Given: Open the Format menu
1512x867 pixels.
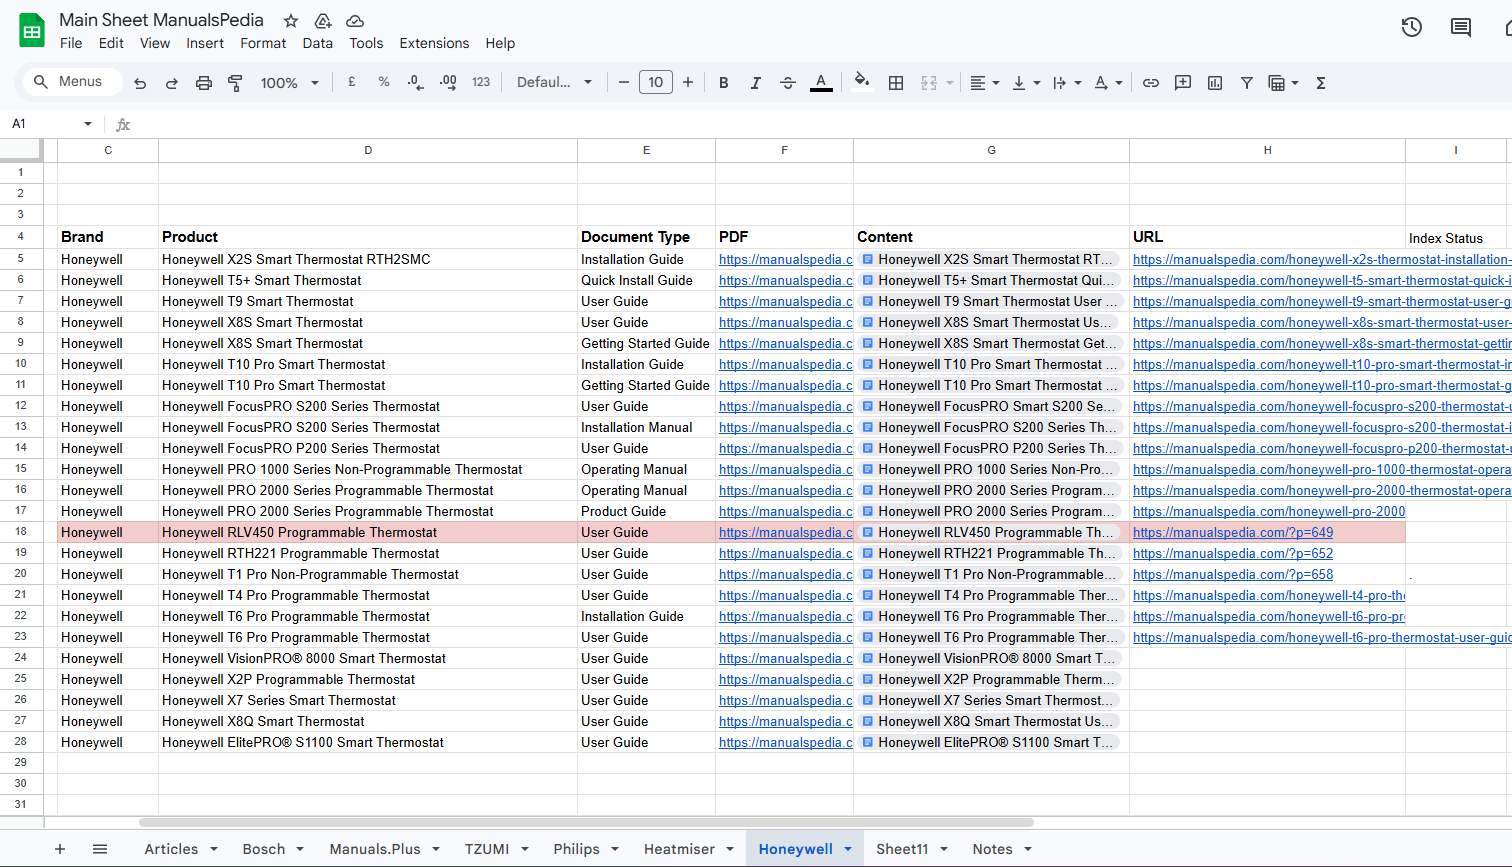Looking at the screenshot, I should coord(263,43).
